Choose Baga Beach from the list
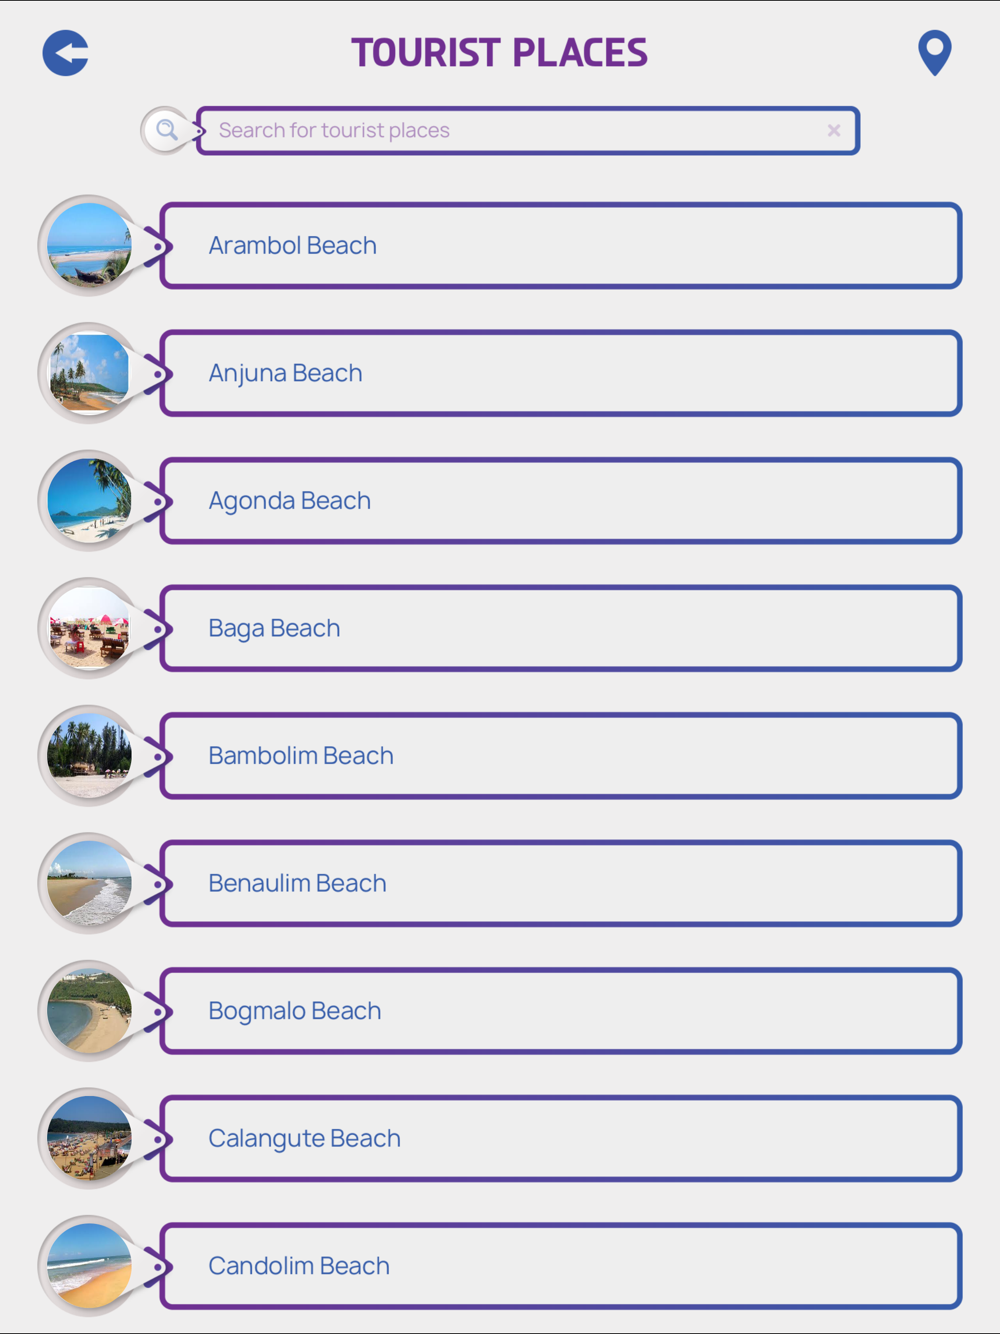The height and width of the screenshot is (1334, 1000). [561, 628]
